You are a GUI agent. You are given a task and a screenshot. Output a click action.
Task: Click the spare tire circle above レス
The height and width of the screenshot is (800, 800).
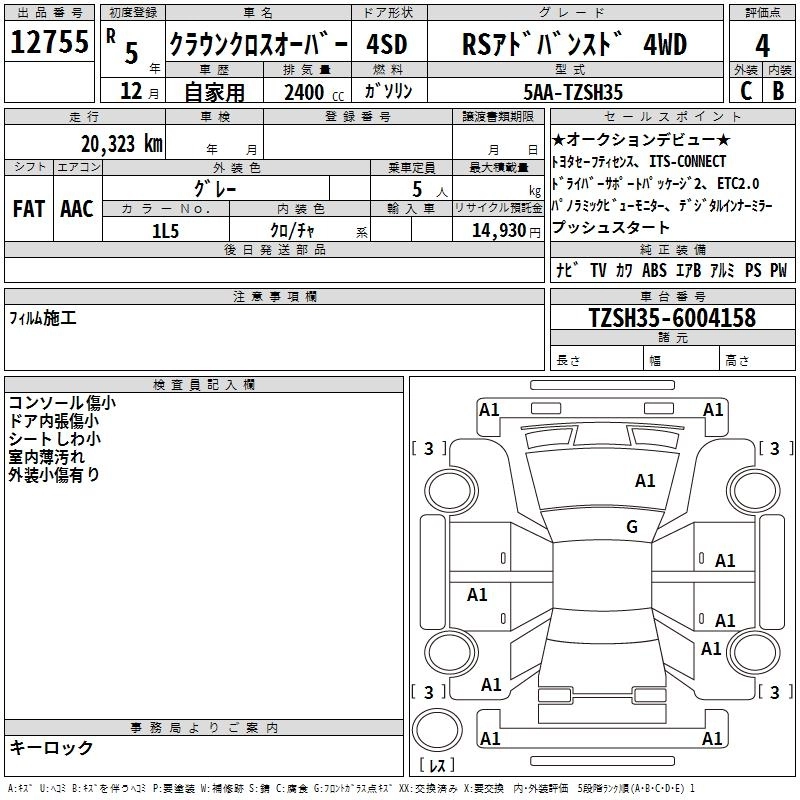click(435, 727)
